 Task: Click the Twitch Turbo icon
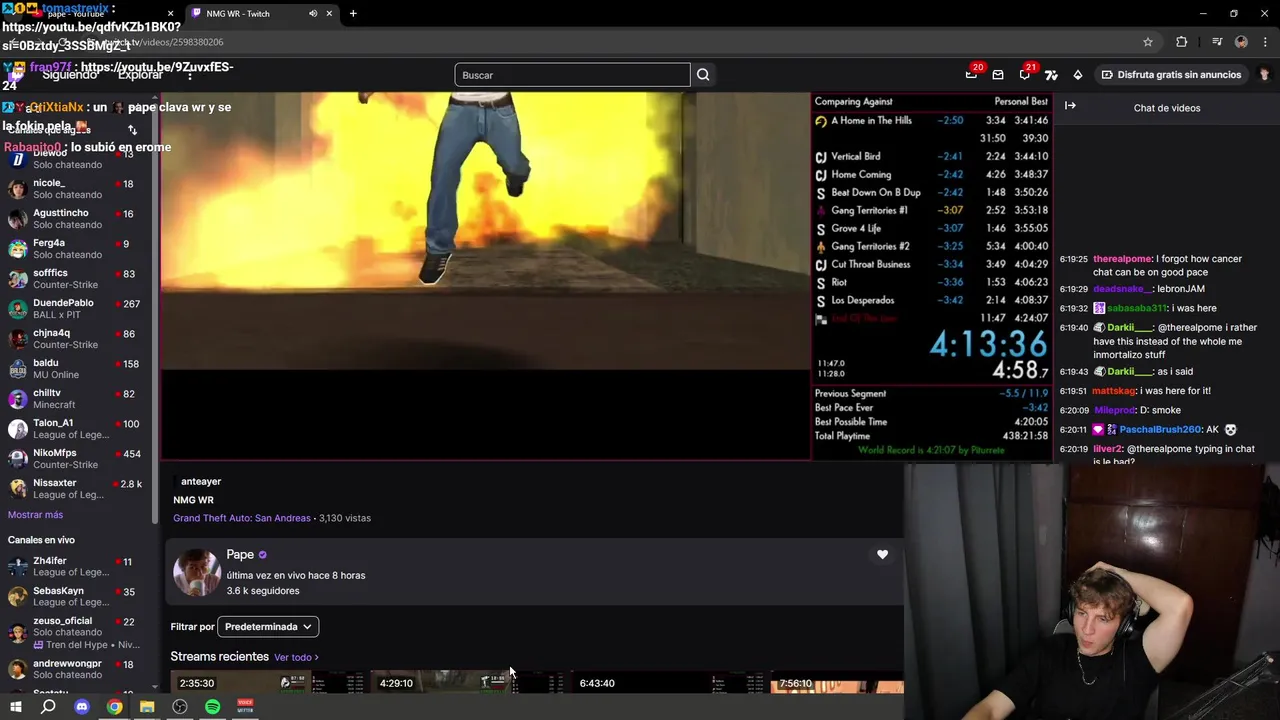coord(1051,75)
